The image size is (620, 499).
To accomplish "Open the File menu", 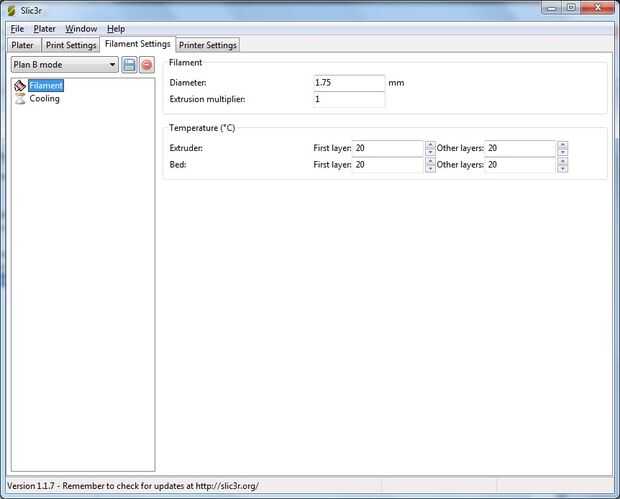I will click(17, 29).
